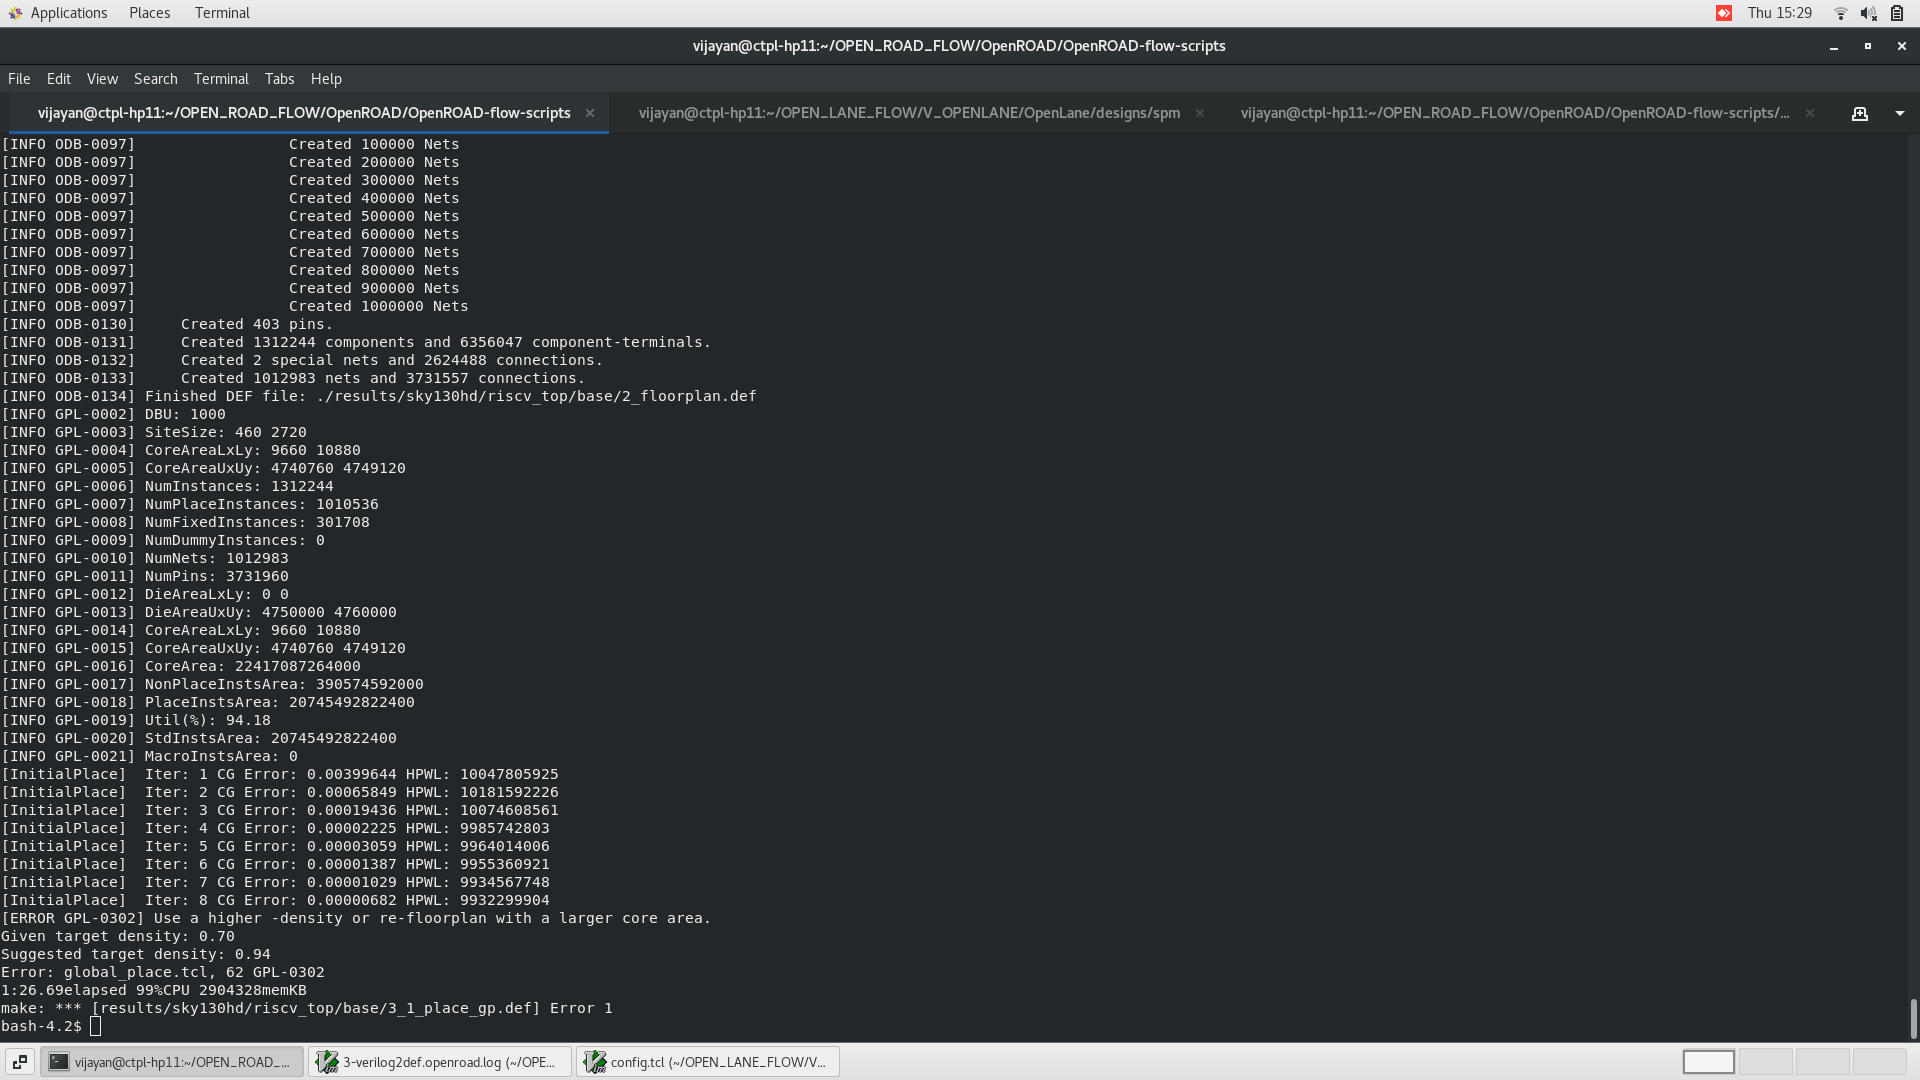Click the magnifier icon near tab bar right edge
The image size is (1920, 1080).
point(1860,113)
